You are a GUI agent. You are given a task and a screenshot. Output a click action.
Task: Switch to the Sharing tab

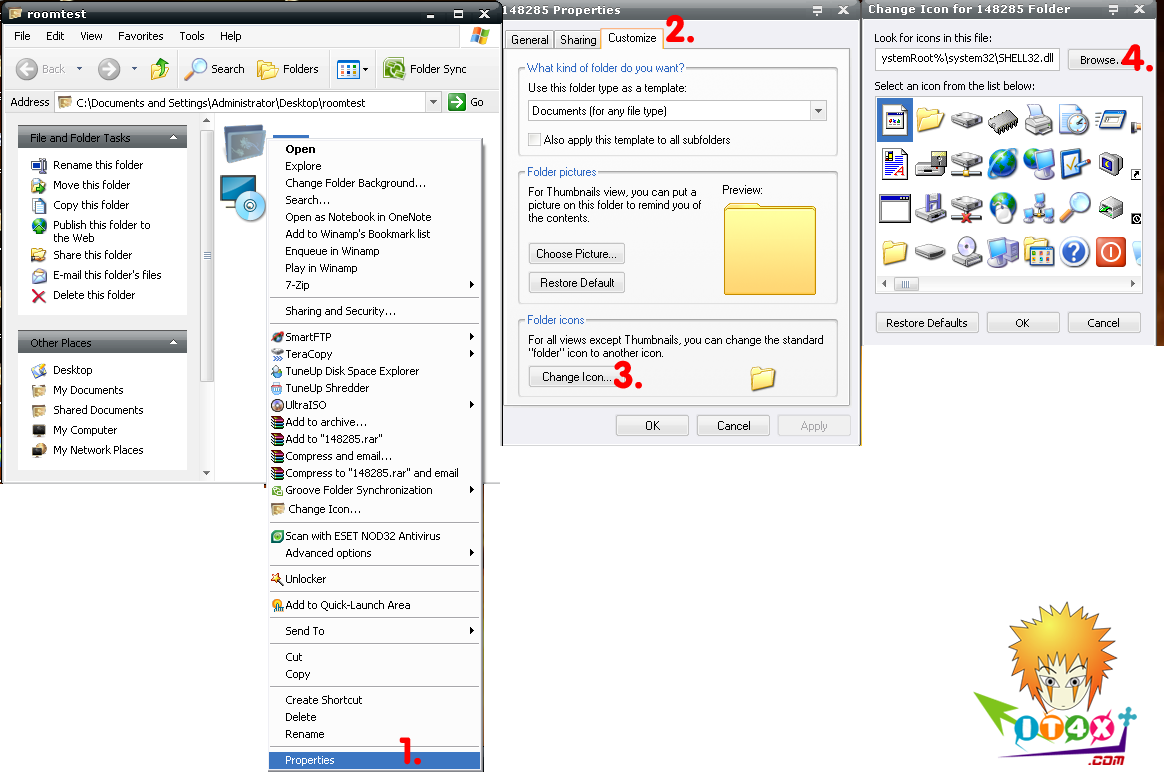click(577, 40)
